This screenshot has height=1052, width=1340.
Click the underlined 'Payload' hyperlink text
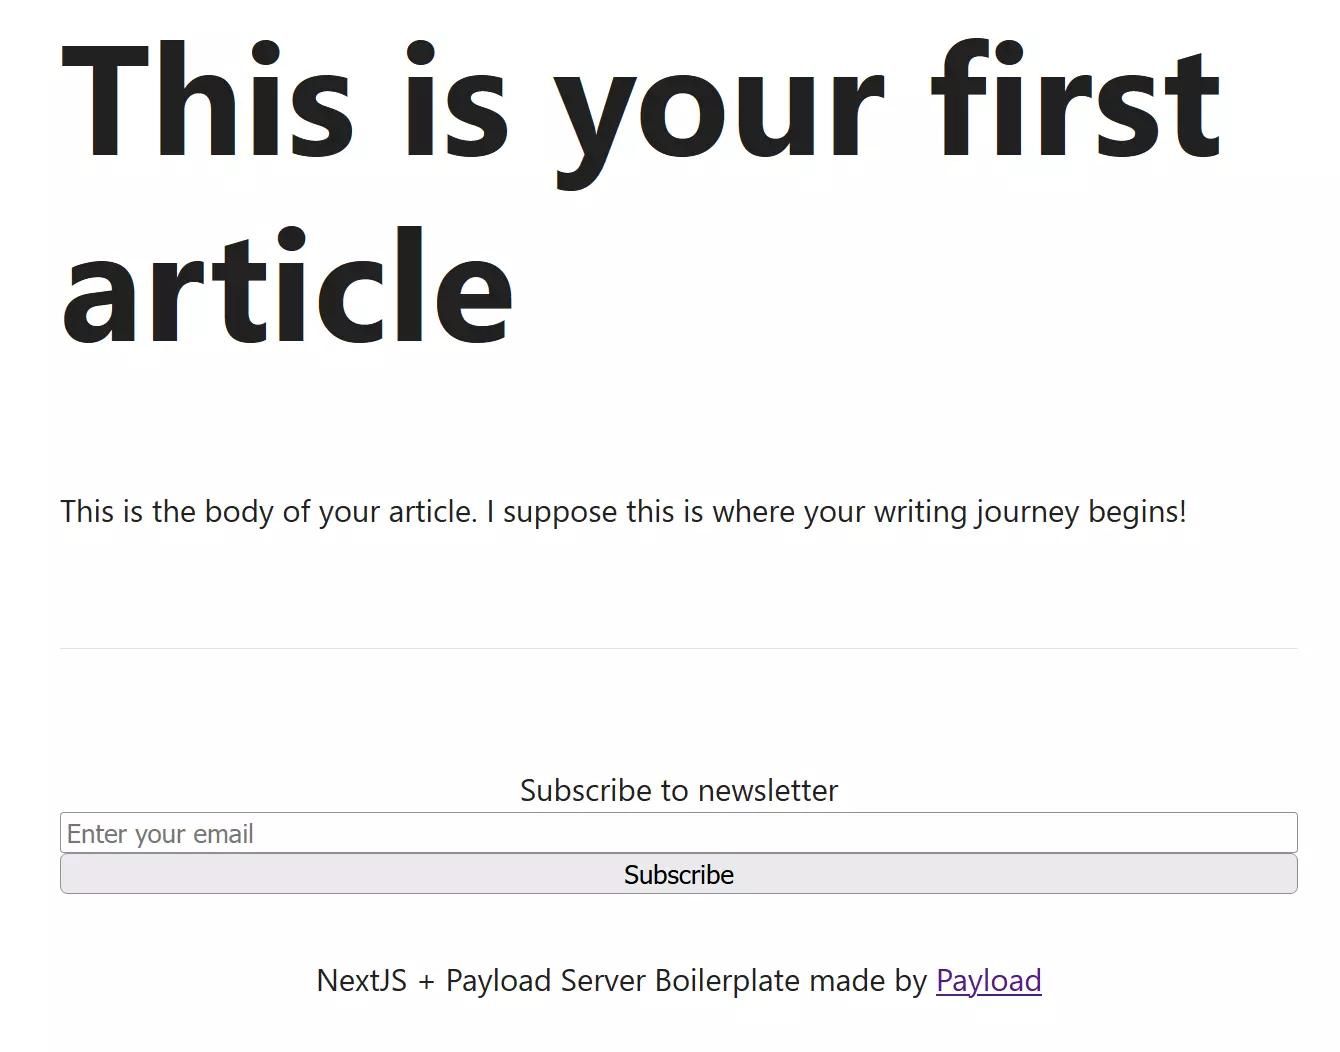coord(988,981)
